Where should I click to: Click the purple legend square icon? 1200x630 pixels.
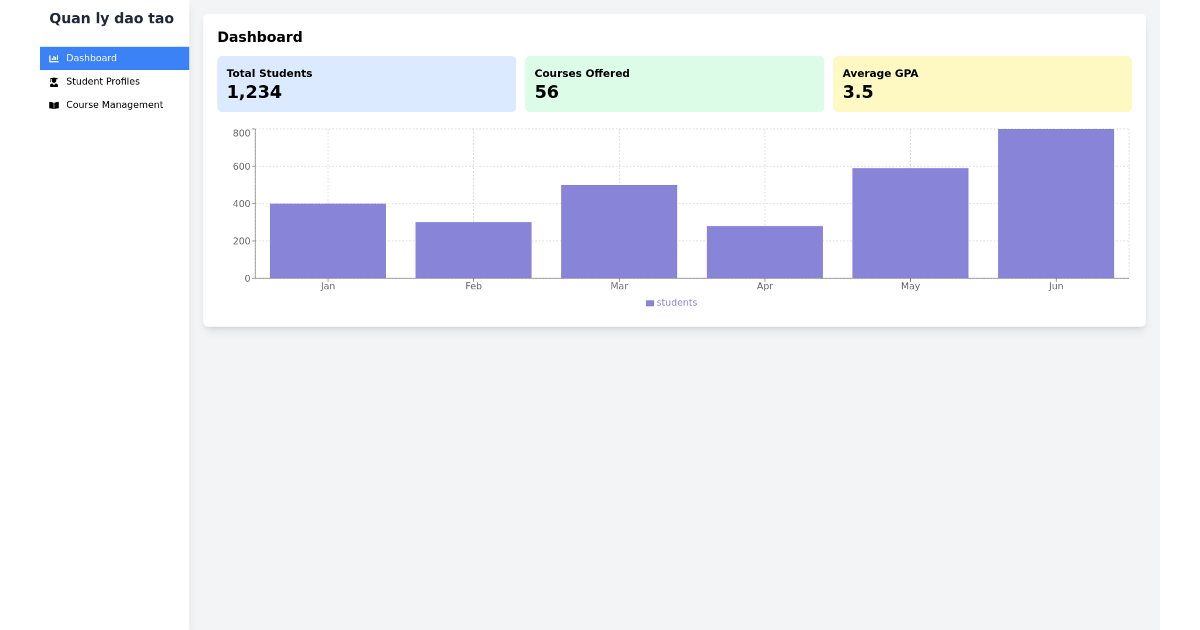(650, 302)
